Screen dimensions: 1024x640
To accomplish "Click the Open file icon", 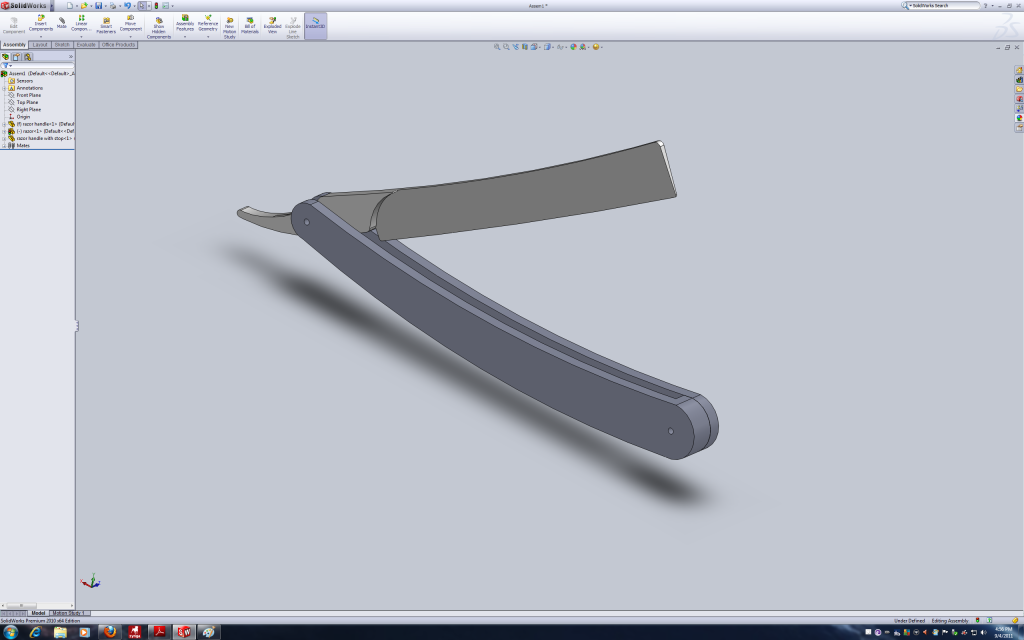I will pos(84,5).
